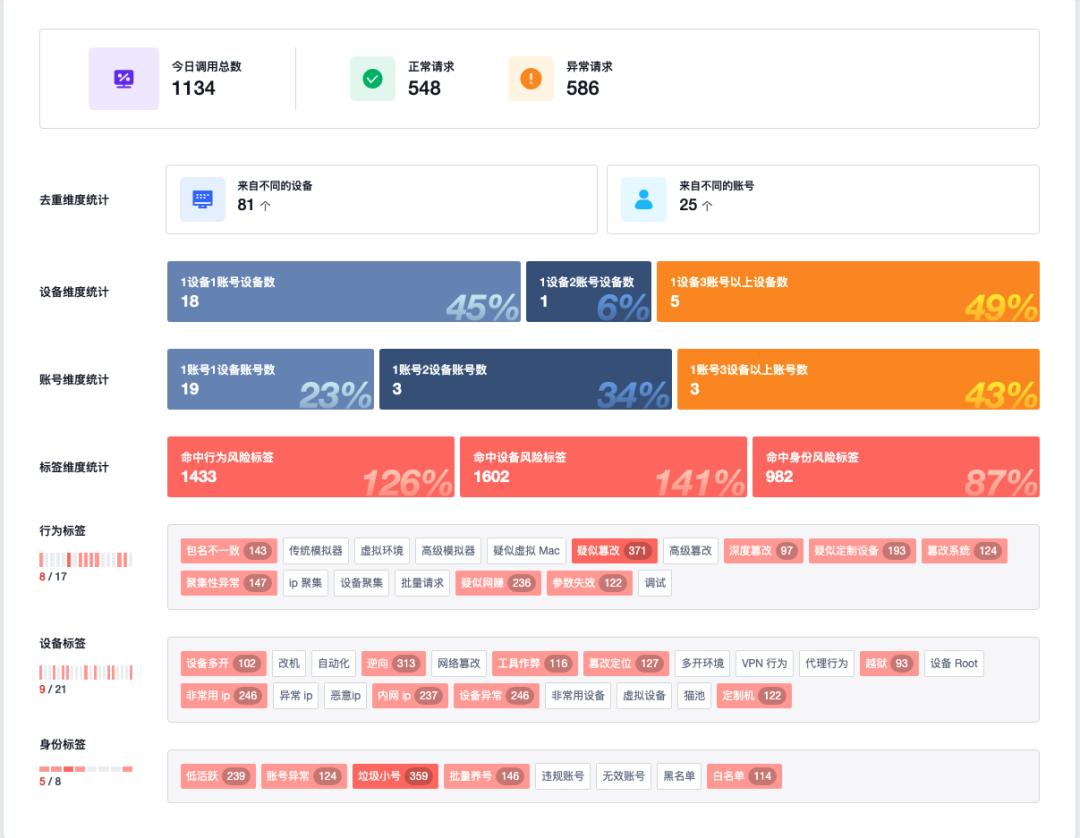Click the 身份标签 segmented progress bar
The image size is (1080, 838).
pos(85,769)
